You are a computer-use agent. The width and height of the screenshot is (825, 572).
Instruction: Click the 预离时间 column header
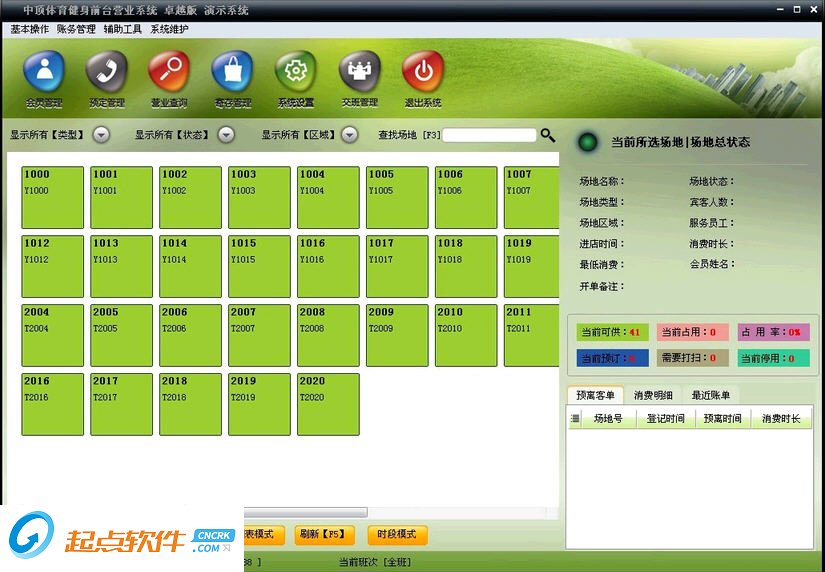coord(723,419)
